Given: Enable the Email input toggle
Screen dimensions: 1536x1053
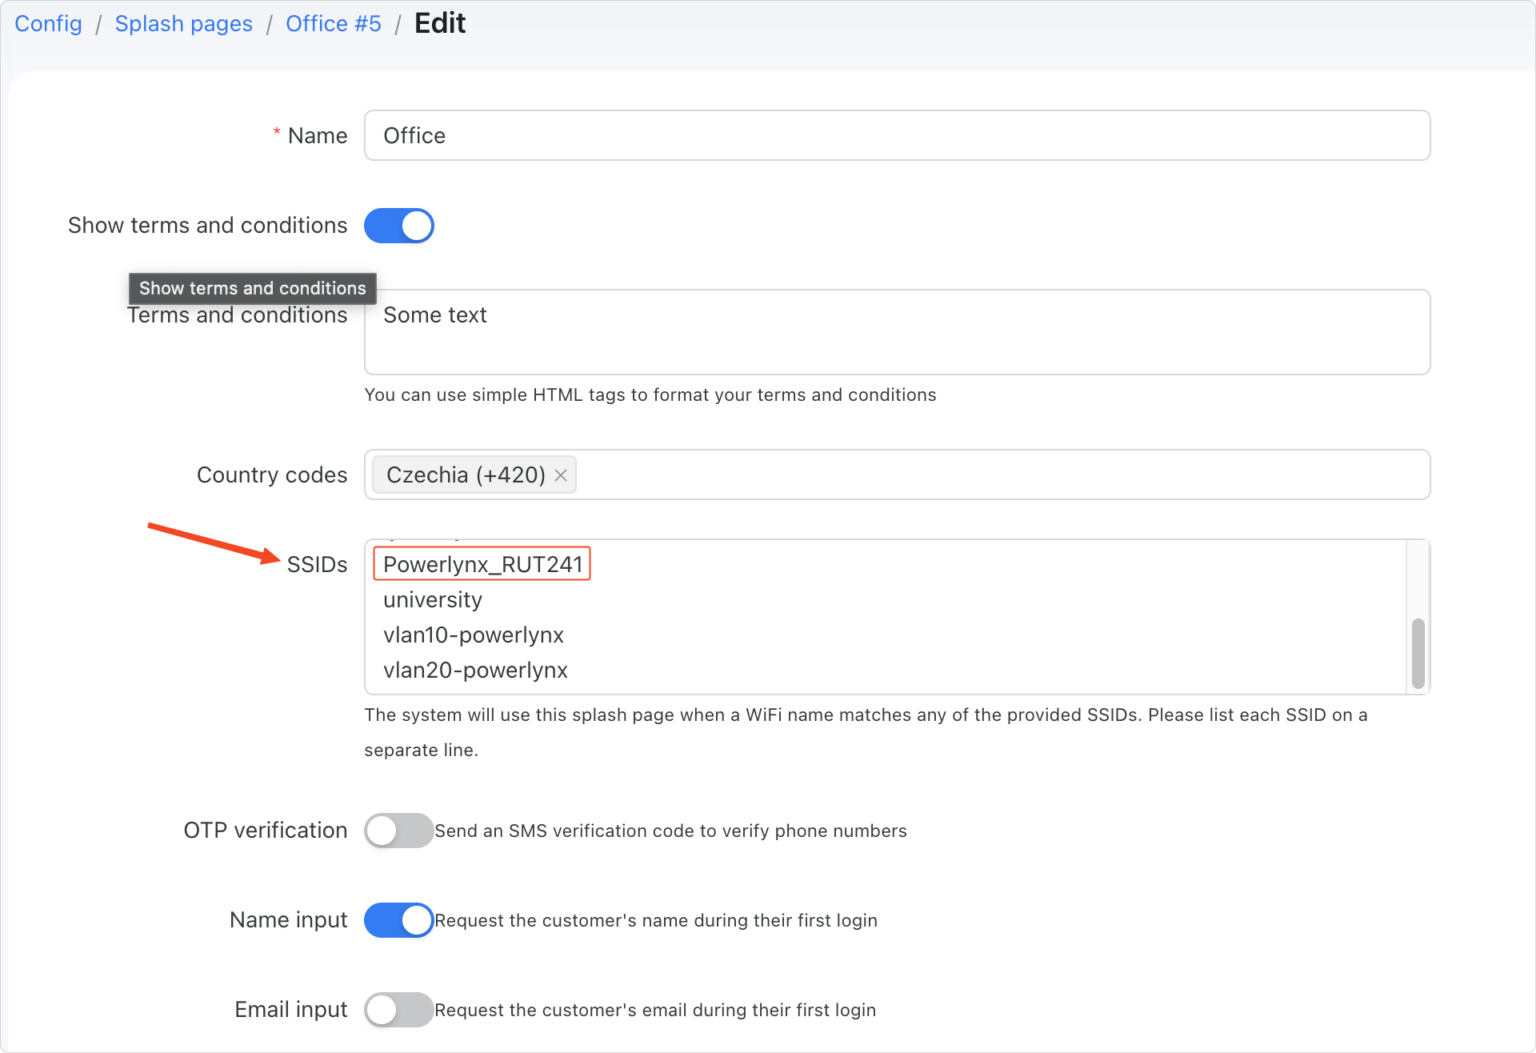Looking at the screenshot, I should (399, 1010).
